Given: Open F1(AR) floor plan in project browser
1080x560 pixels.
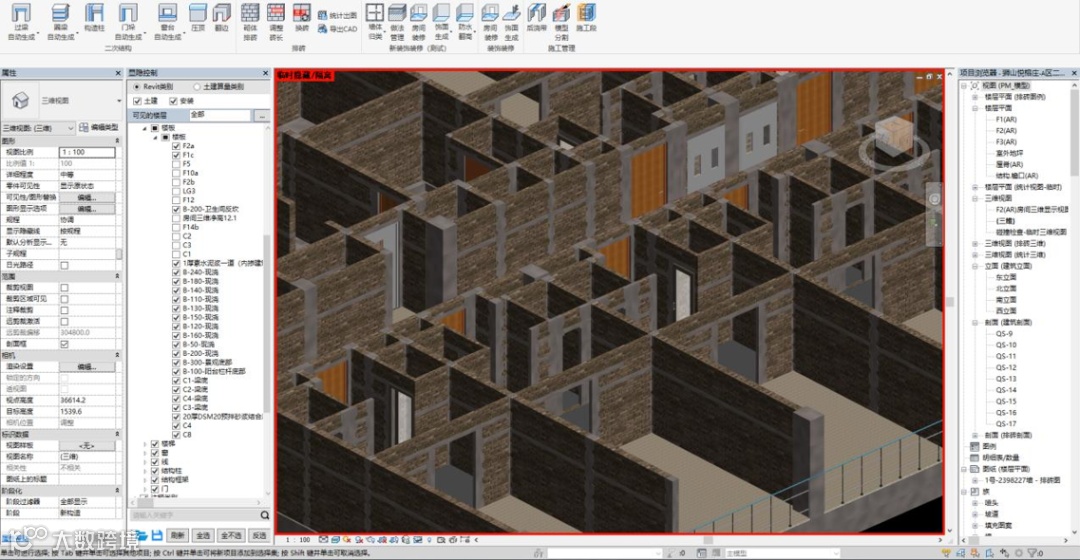Looking at the screenshot, I should pos(1006,119).
